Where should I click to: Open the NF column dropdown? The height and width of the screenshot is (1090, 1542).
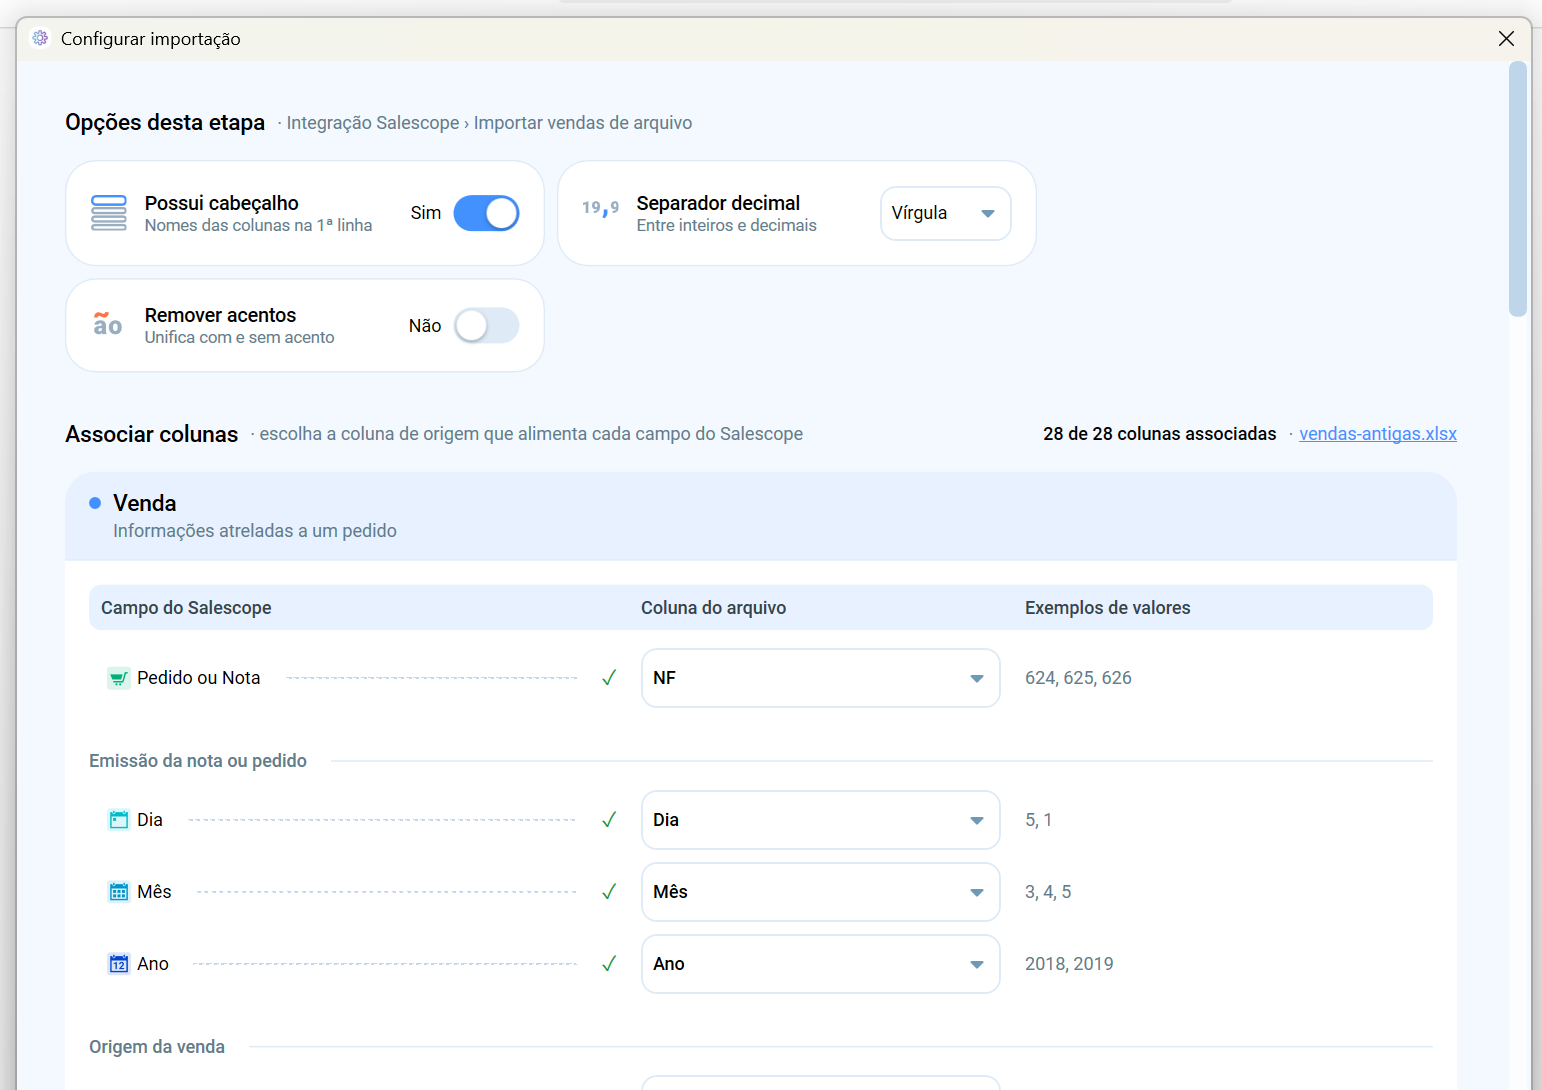click(x=820, y=678)
